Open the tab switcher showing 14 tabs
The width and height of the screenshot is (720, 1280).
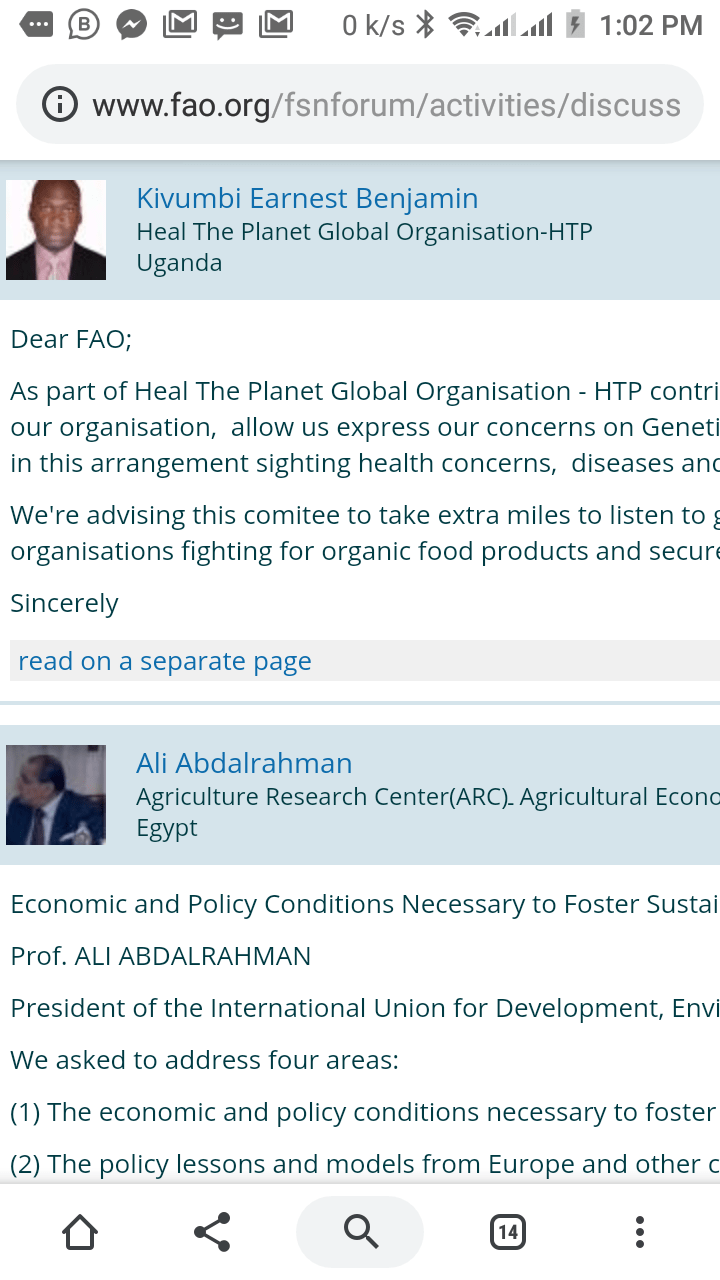(508, 1232)
